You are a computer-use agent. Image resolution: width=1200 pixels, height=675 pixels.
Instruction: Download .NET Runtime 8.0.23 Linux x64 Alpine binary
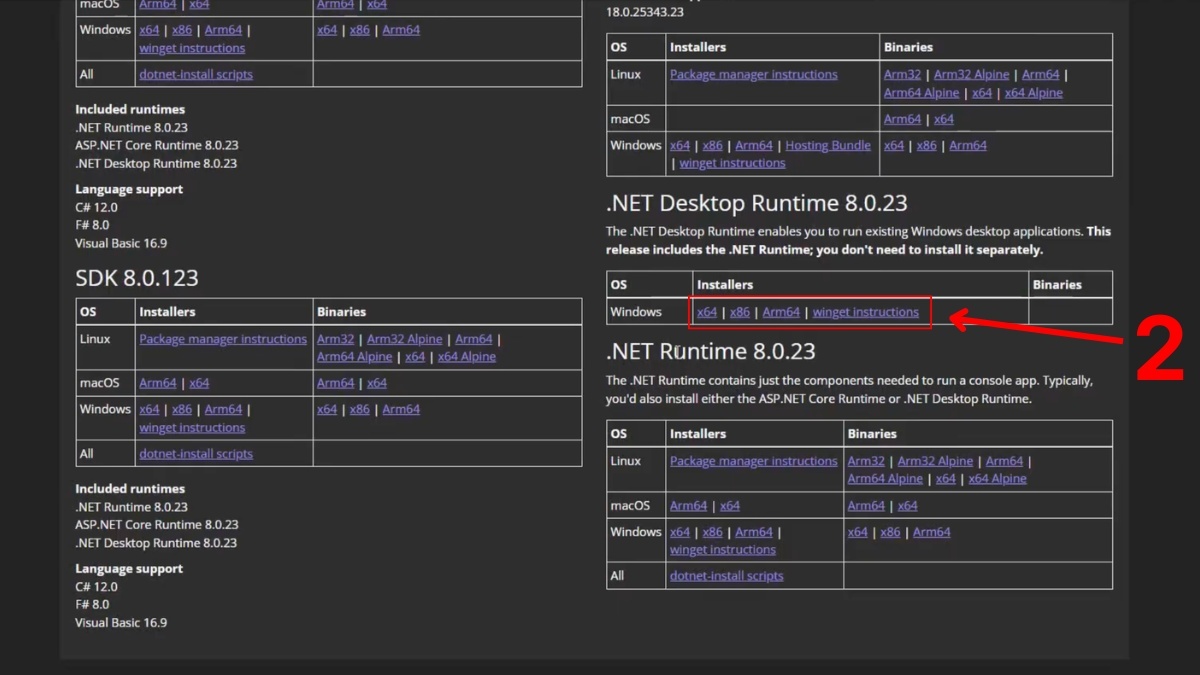coord(998,479)
